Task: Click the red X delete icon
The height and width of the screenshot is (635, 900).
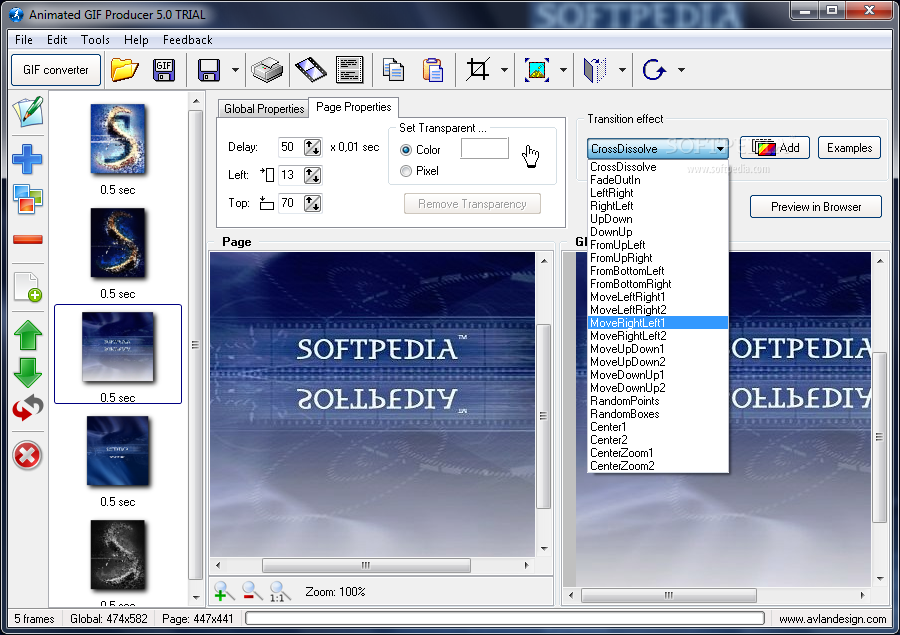Action: (x=27, y=456)
